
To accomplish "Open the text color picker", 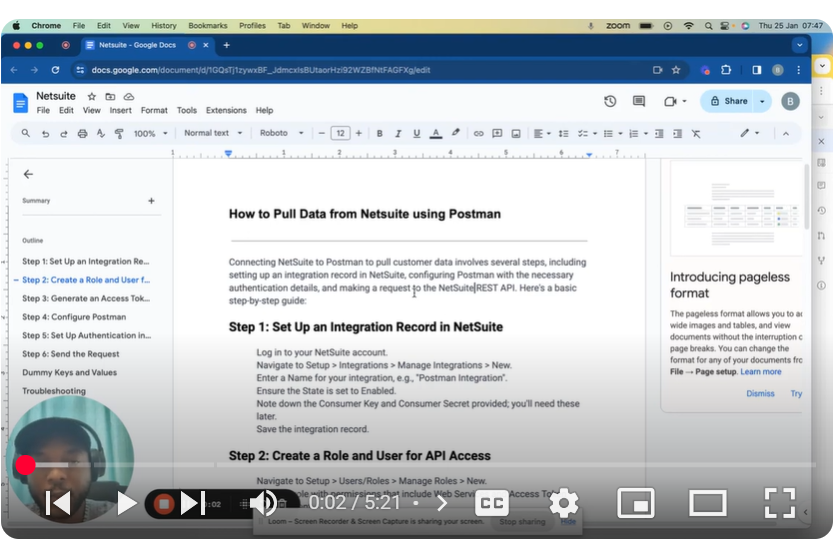I will tap(436, 133).
